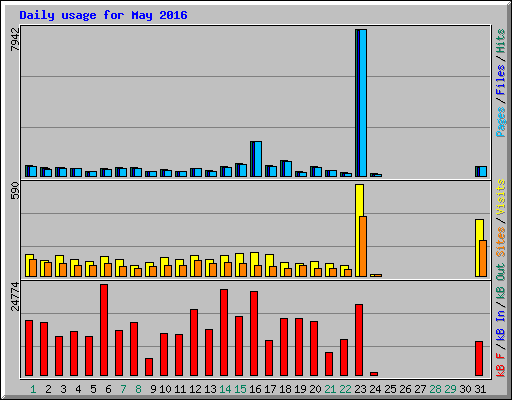
Task: Select the red kB bar for day 1
Action: (x=29, y=348)
